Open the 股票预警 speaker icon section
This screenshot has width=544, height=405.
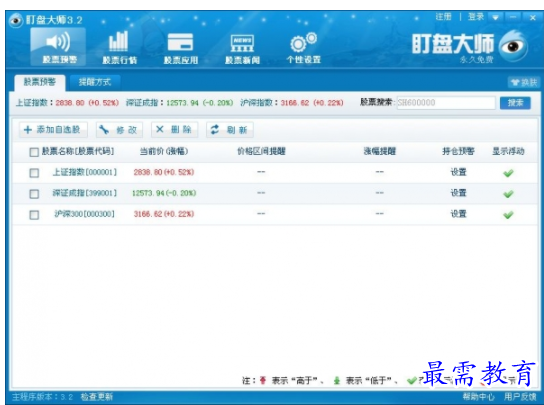(x=58, y=47)
